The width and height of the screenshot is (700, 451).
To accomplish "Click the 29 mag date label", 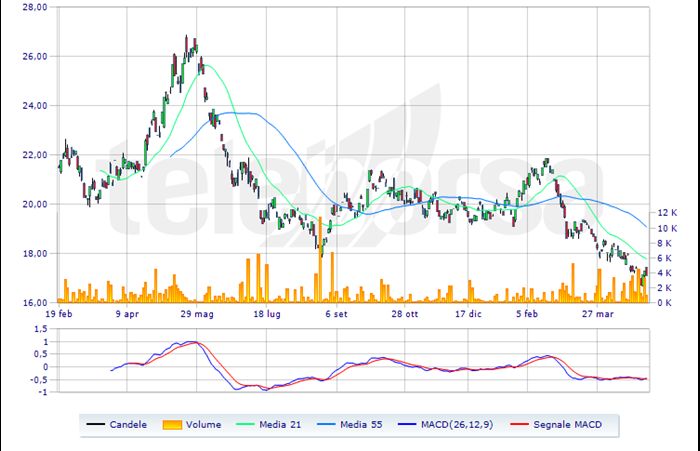I will point(197,313).
